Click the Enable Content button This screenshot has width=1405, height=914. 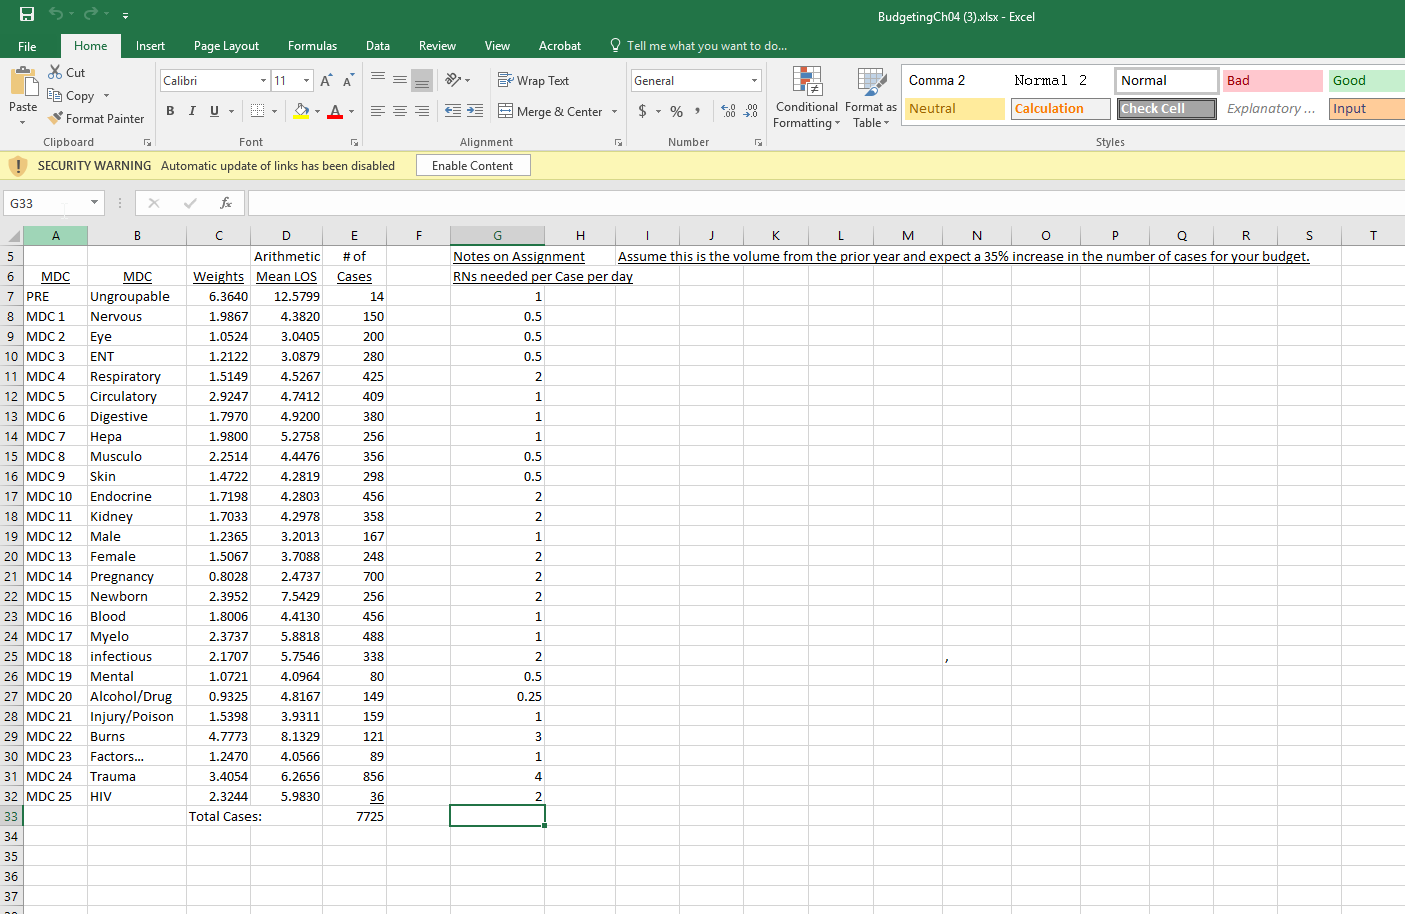click(x=473, y=166)
